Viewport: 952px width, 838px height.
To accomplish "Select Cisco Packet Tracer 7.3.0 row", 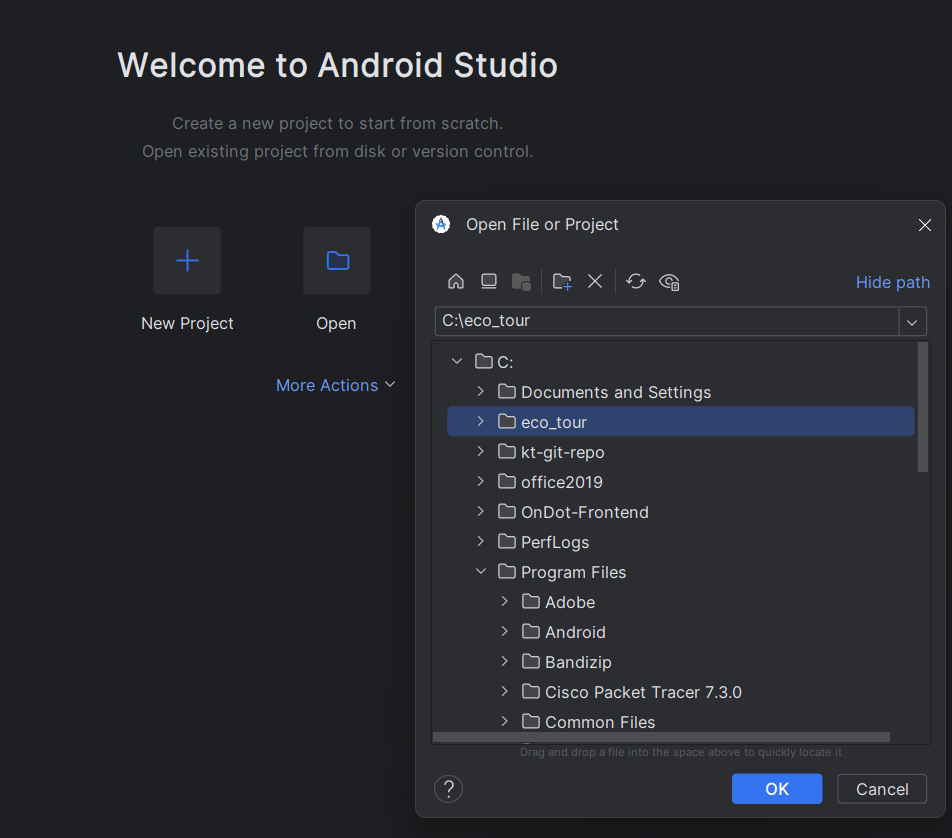I will pyautogui.click(x=681, y=692).
